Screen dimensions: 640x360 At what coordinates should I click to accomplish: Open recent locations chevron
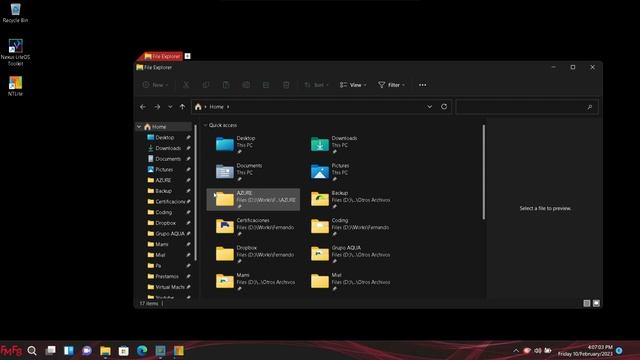point(170,107)
